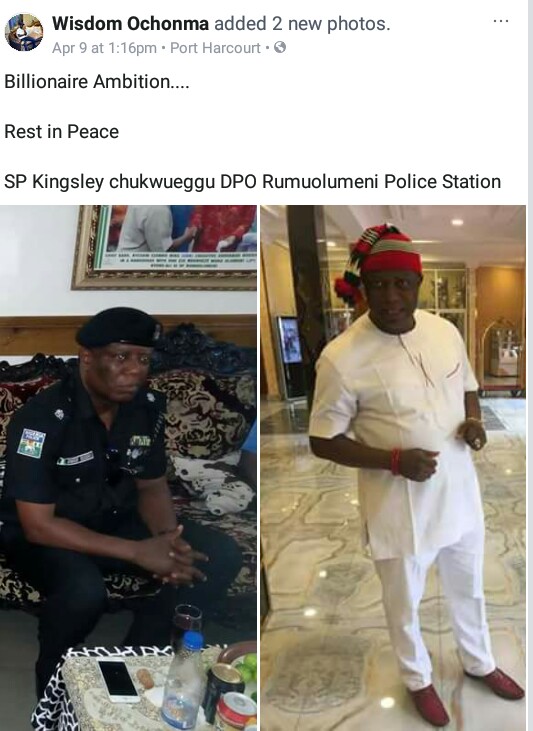The height and width of the screenshot is (731, 533).
Task: Click the black beret in the left photo
Action: point(118,327)
